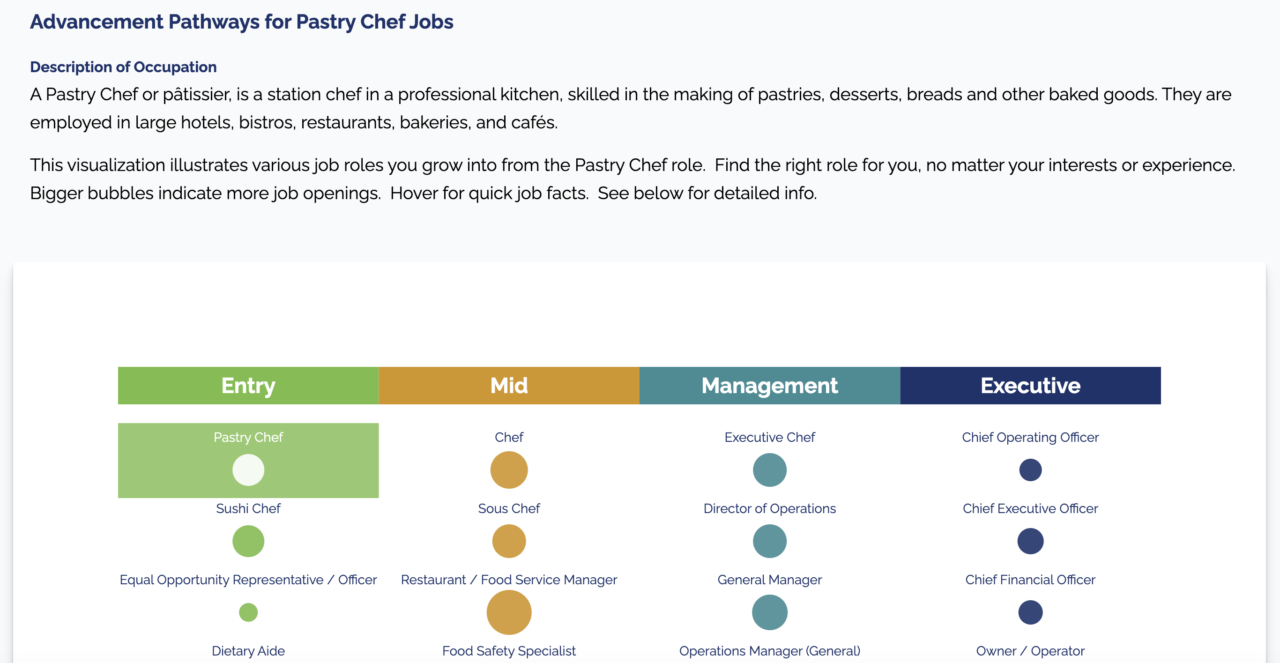Click the Sushi Chef green bubble
This screenshot has width=1280, height=663.
click(x=248, y=541)
